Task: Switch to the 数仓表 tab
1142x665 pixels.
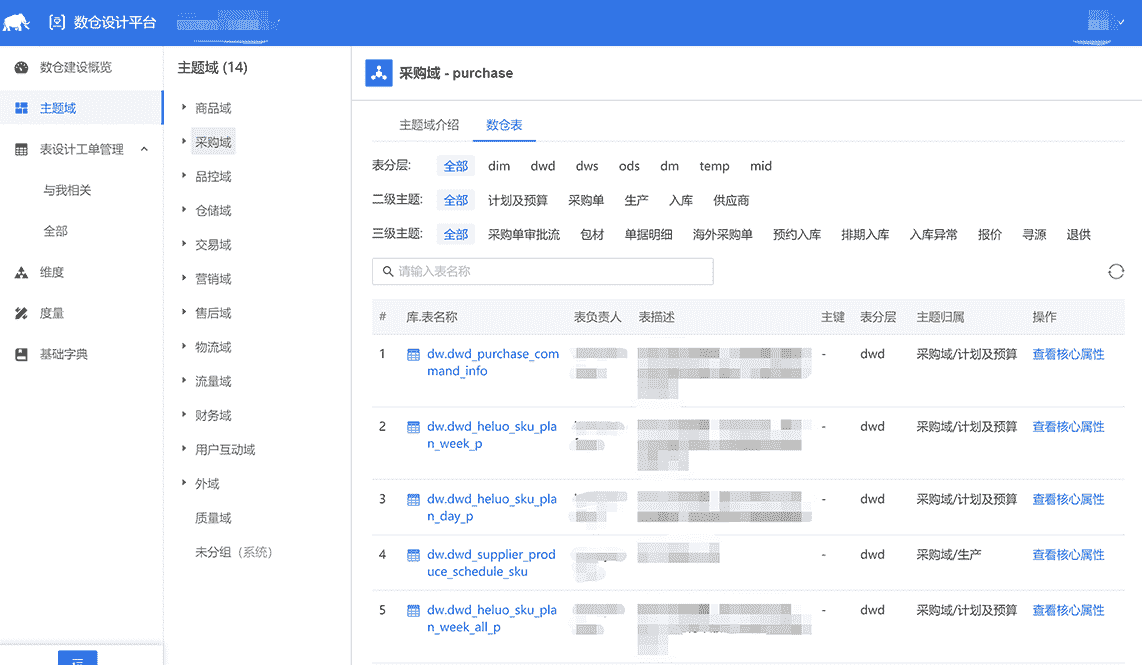Action: 504,125
